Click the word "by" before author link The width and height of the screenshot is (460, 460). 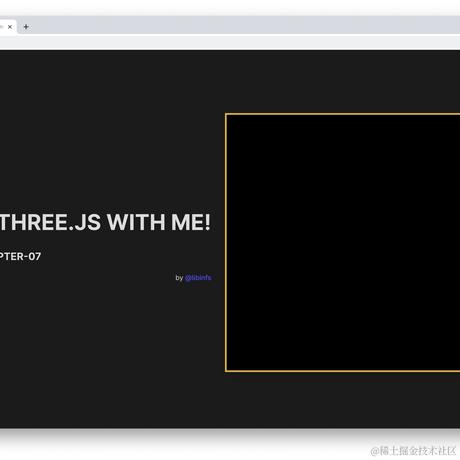179,278
